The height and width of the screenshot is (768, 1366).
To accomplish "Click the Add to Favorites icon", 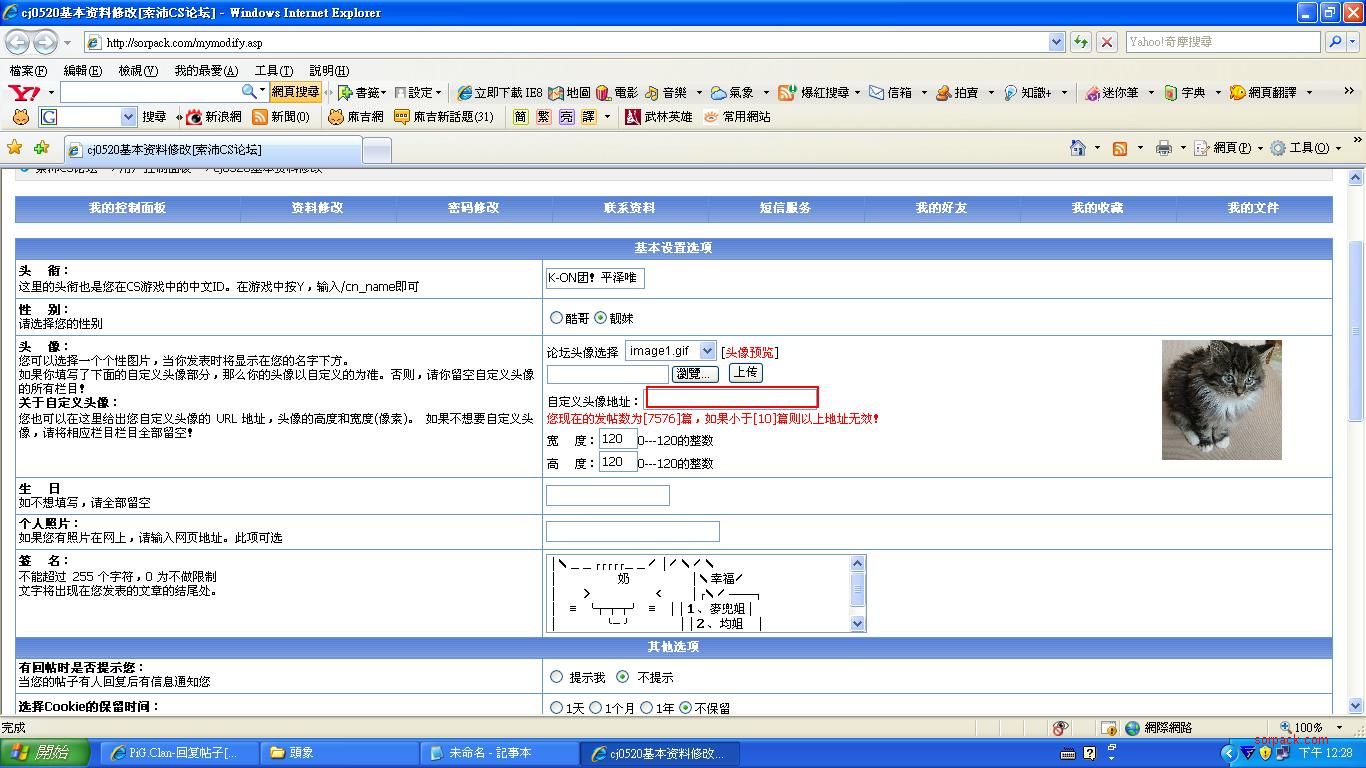I will tap(41, 148).
